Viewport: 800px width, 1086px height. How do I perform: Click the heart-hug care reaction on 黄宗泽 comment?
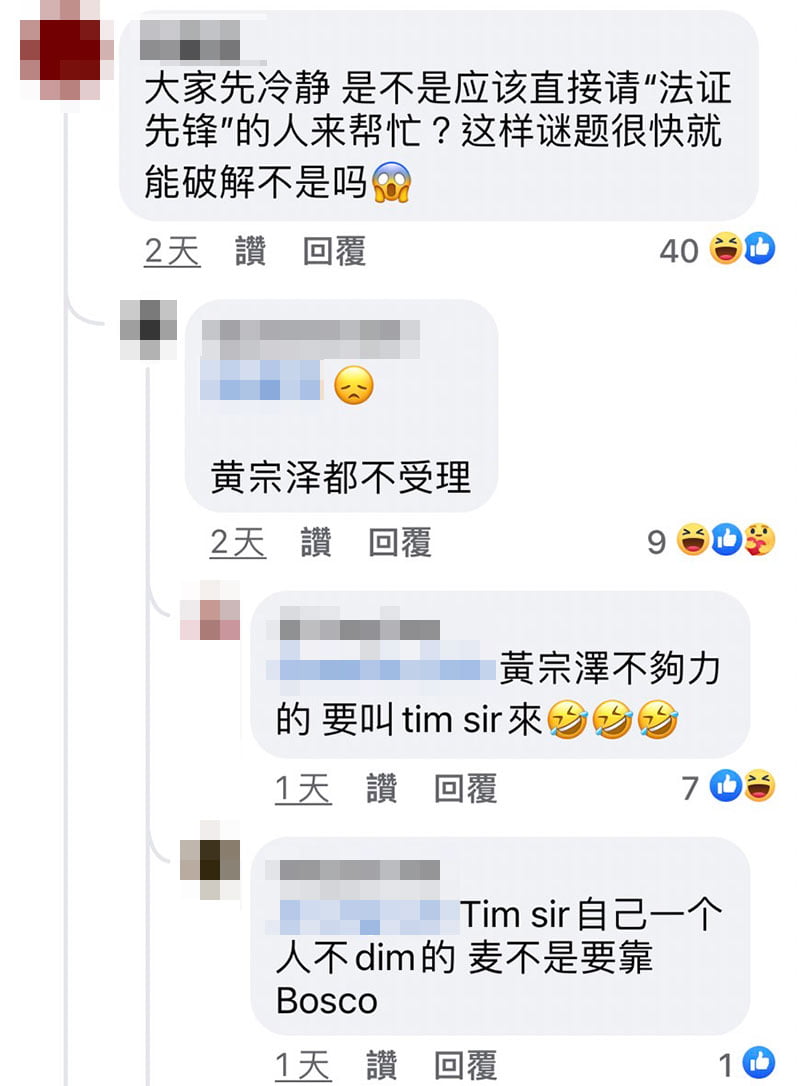pos(760,540)
